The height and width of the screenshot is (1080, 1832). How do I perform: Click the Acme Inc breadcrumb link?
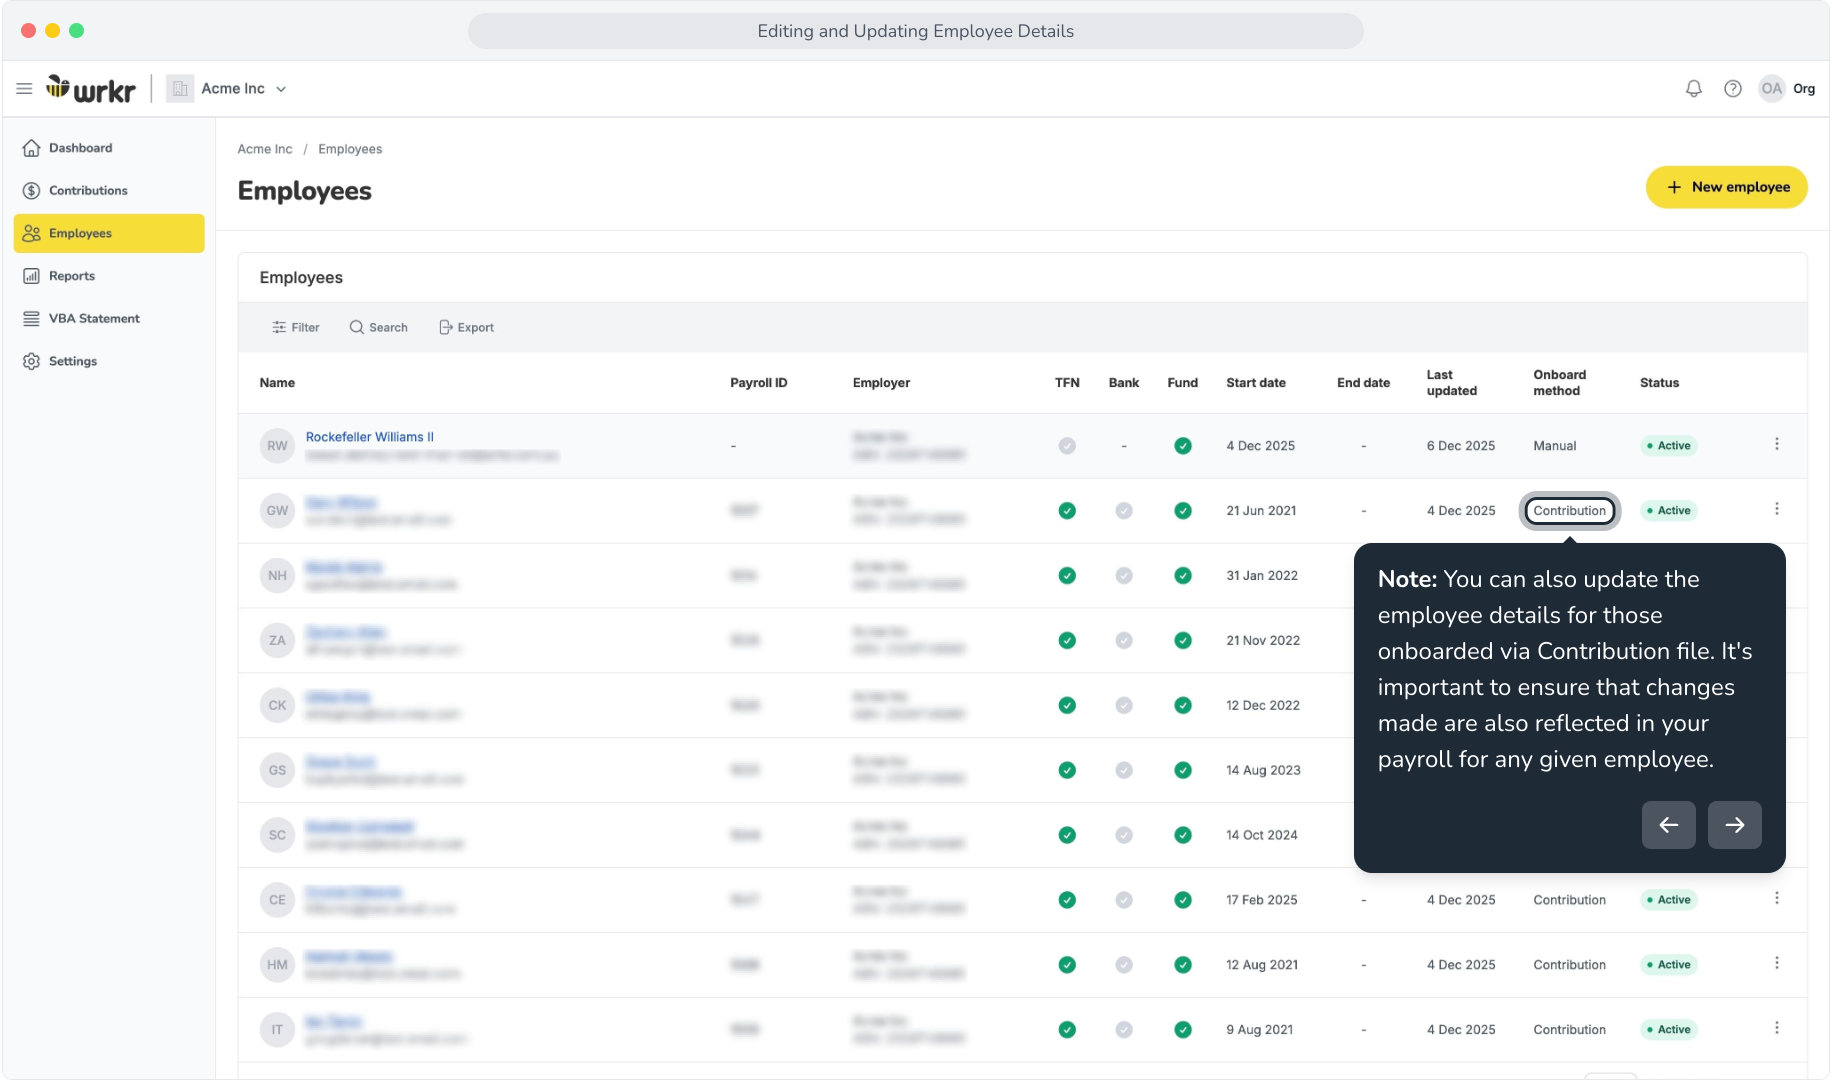click(265, 149)
